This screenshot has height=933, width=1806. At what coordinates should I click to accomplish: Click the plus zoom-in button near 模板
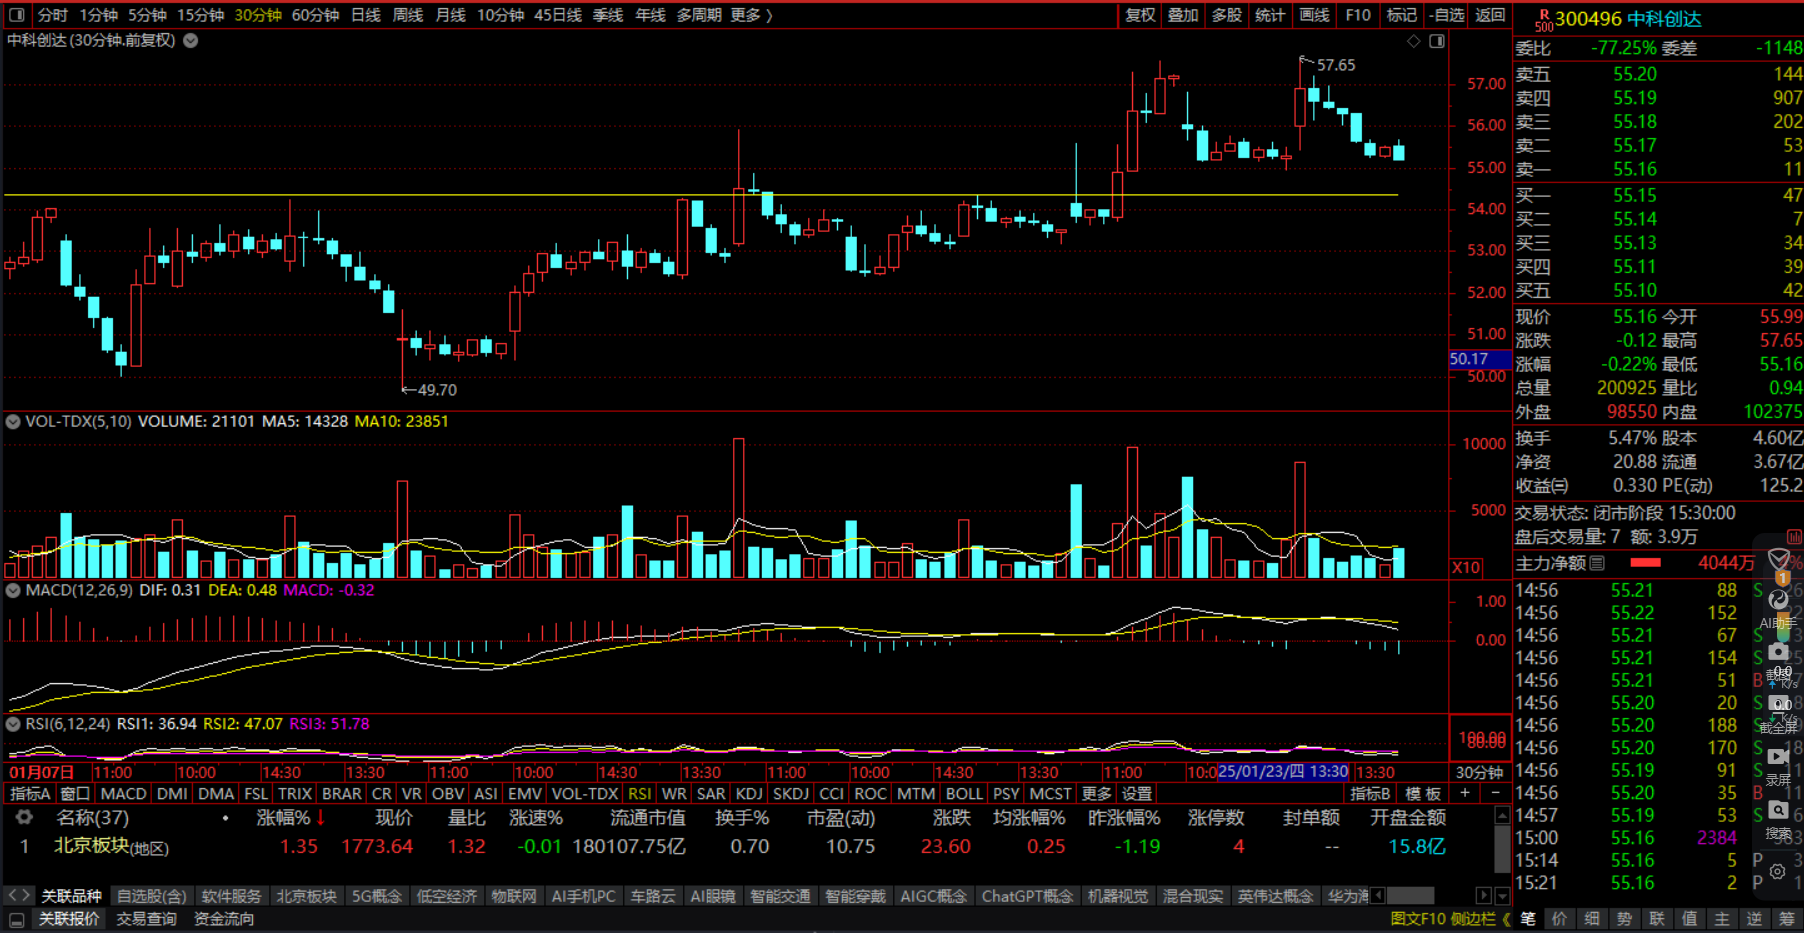(1465, 793)
